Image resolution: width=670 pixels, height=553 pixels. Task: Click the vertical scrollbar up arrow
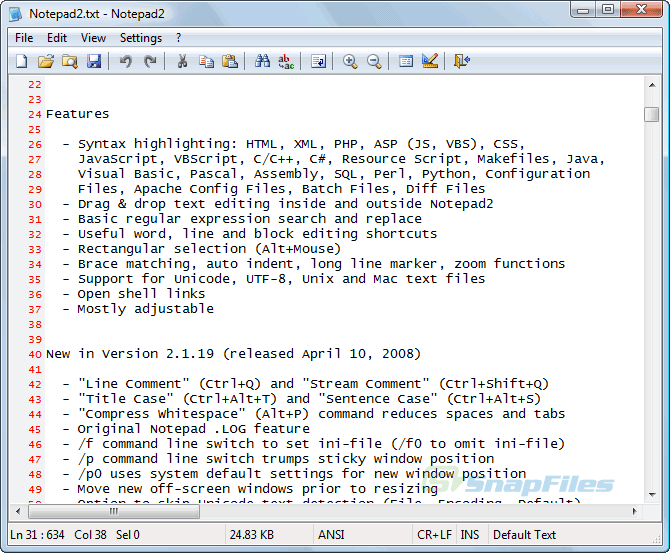click(x=652, y=85)
